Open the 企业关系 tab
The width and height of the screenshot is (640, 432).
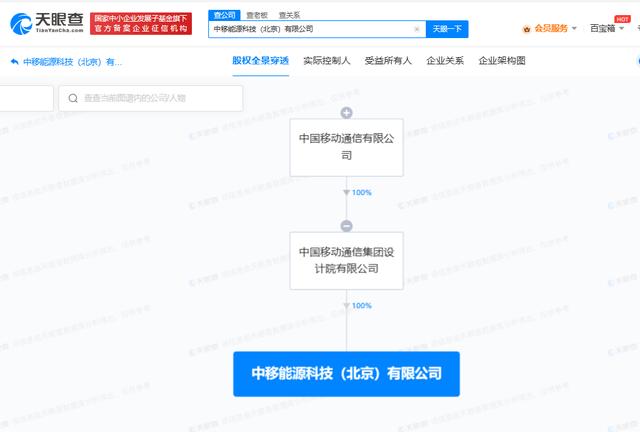tap(444, 61)
